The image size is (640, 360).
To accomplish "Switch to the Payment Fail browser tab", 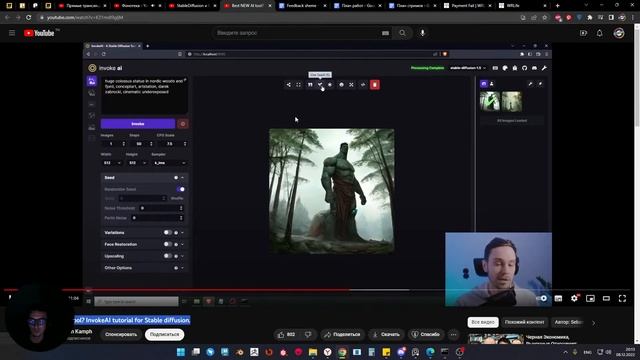I will coord(467,6).
